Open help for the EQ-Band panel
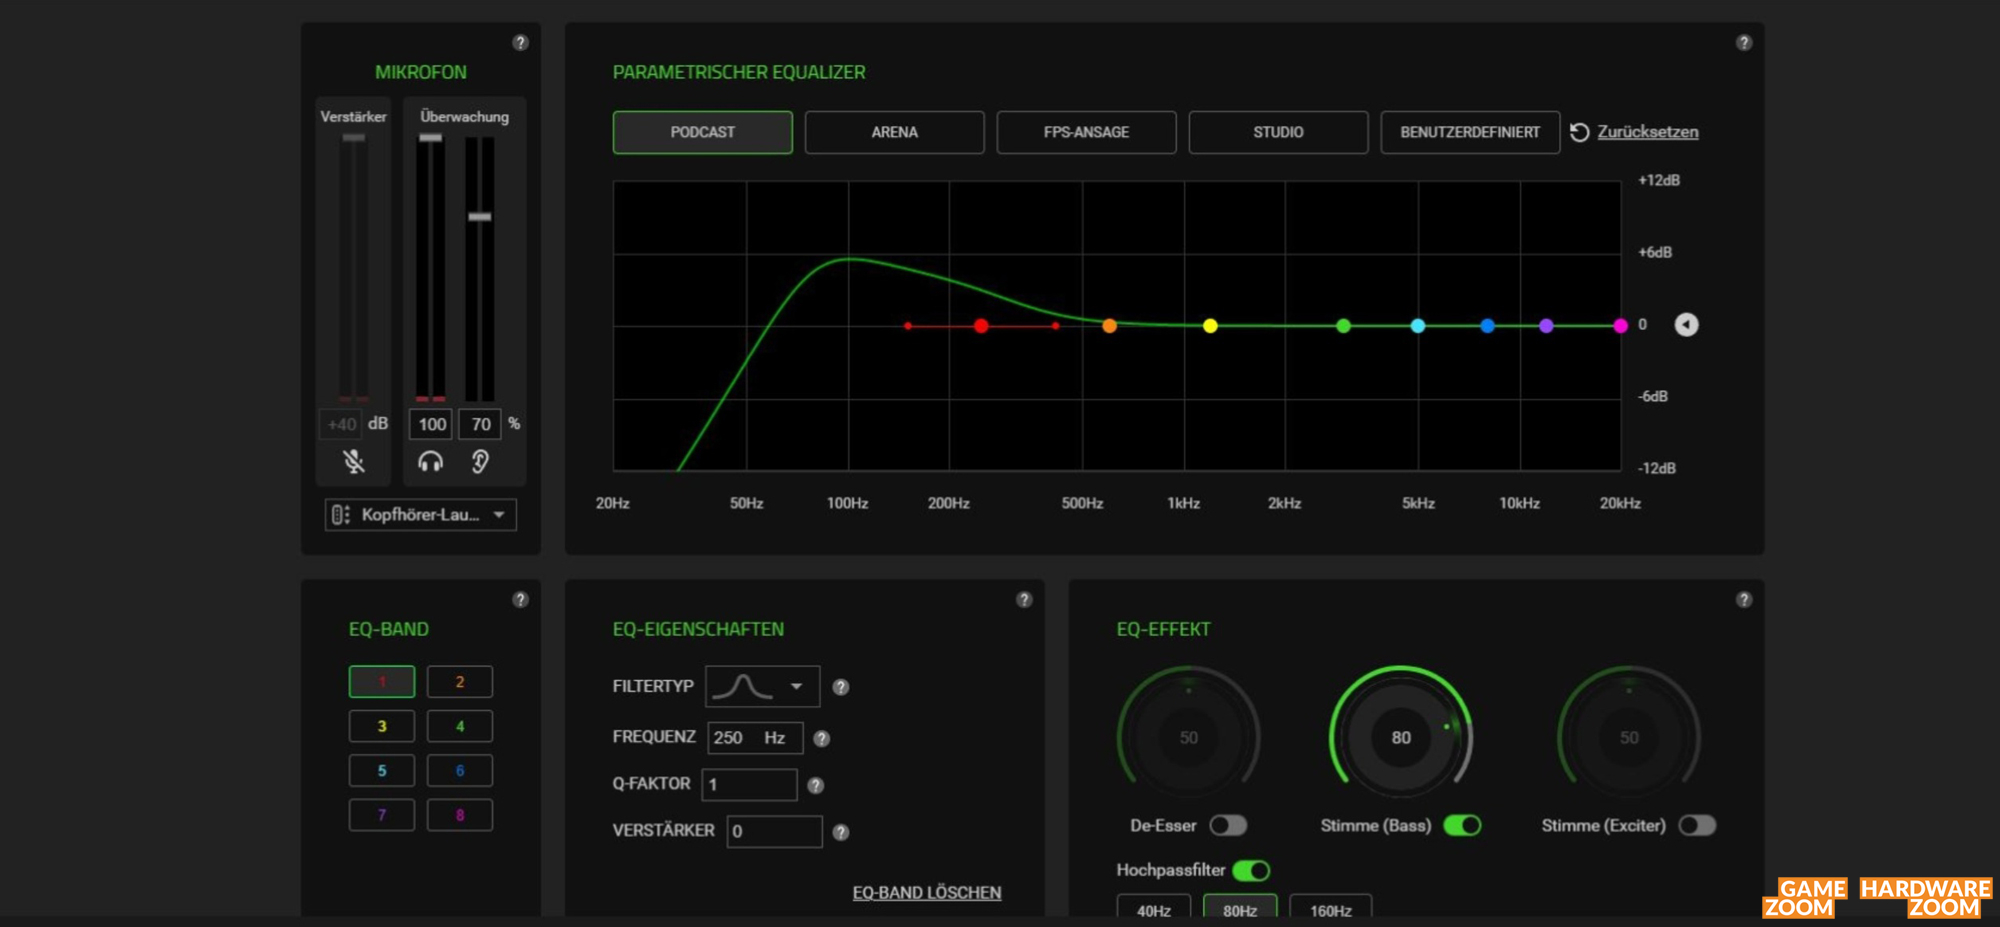The image size is (2000, 927). 520,599
